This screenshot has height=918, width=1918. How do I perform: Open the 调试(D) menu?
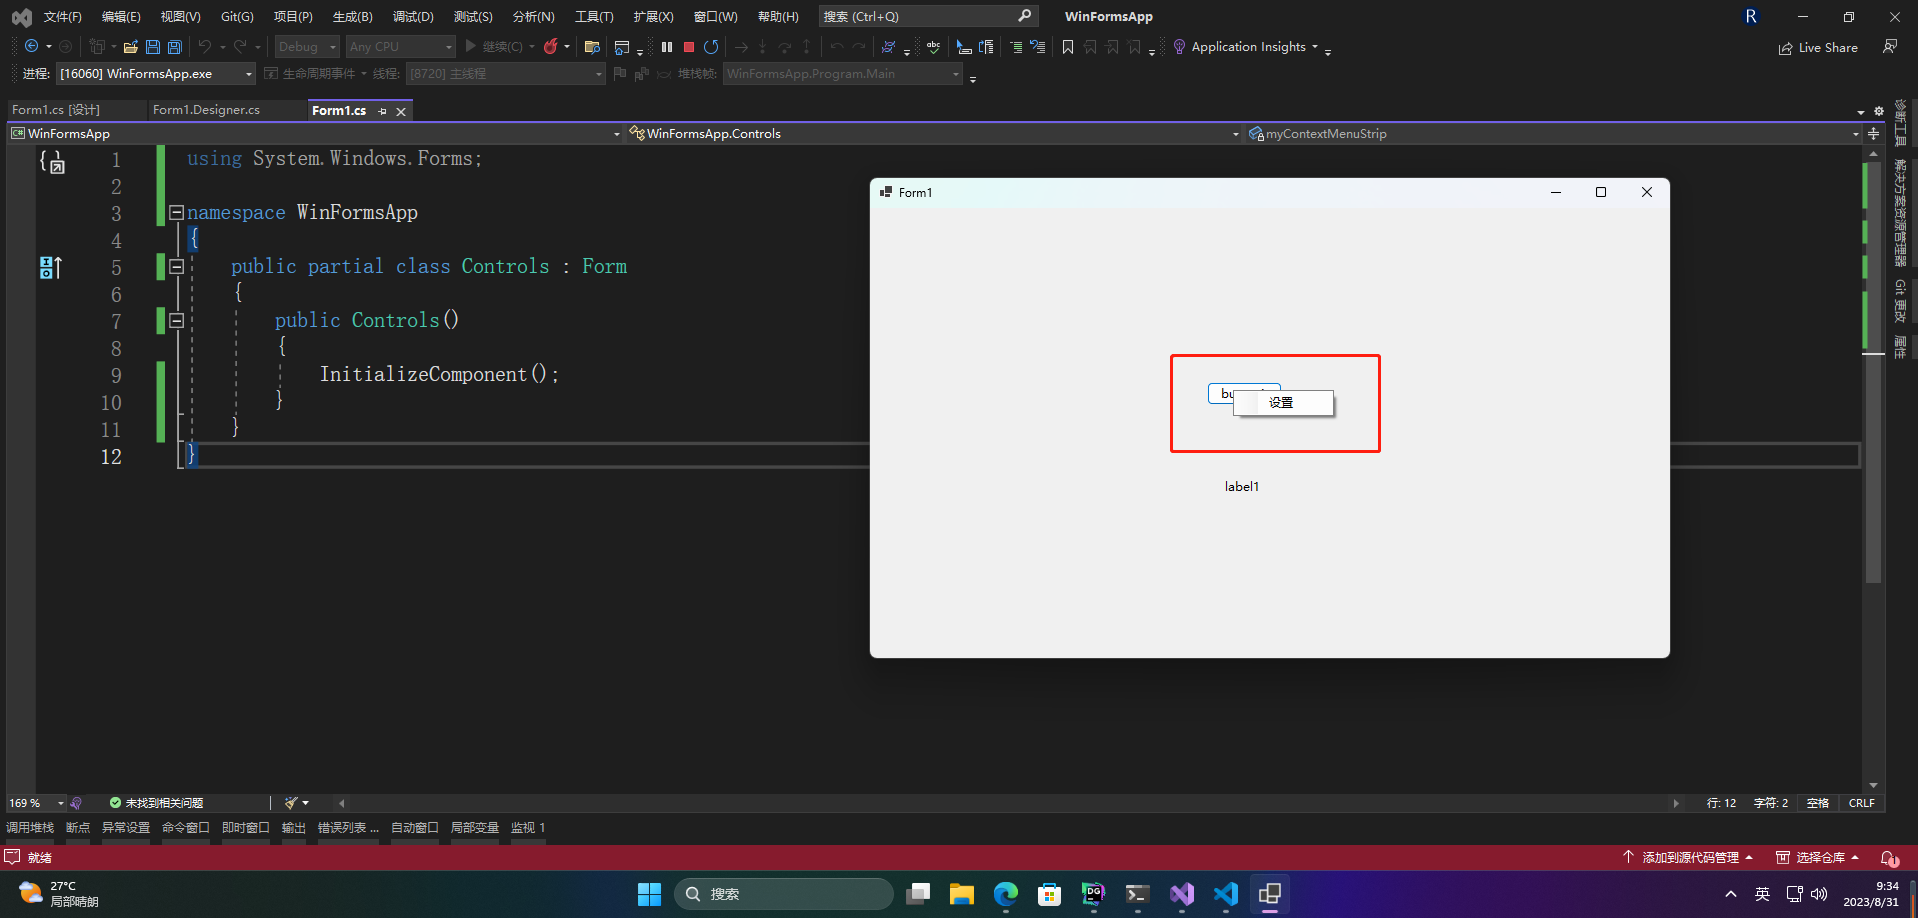click(x=413, y=16)
